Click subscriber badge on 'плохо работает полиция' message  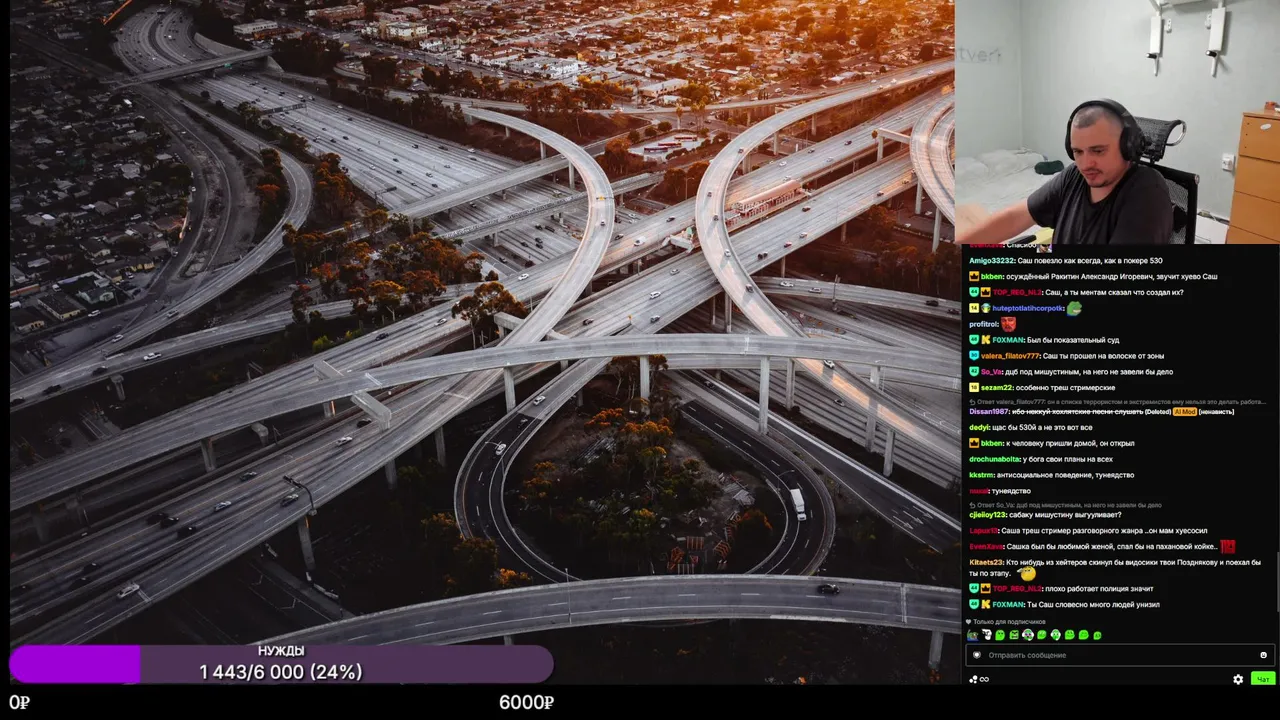click(974, 589)
